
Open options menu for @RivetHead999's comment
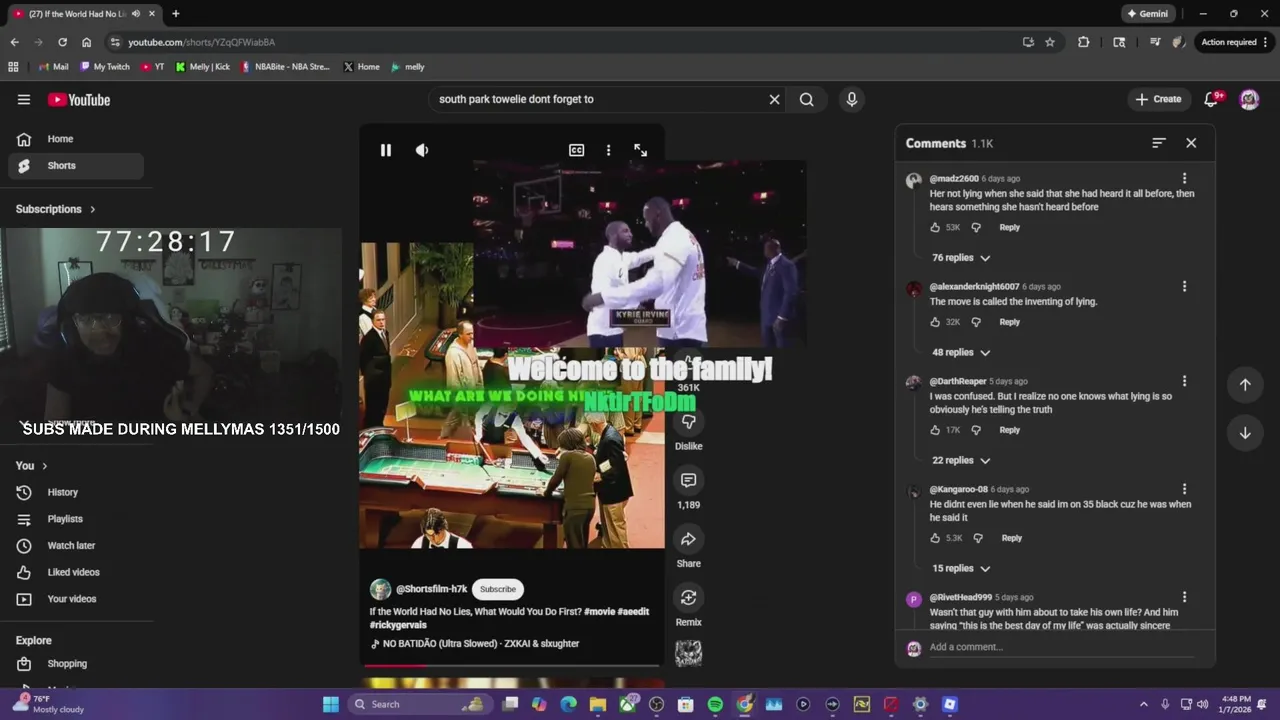tap(1185, 598)
